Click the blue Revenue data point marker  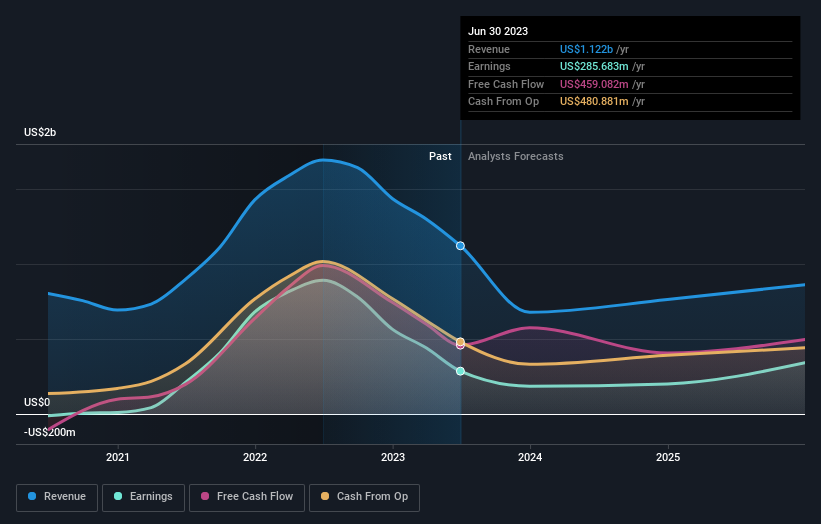tap(460, 246)
